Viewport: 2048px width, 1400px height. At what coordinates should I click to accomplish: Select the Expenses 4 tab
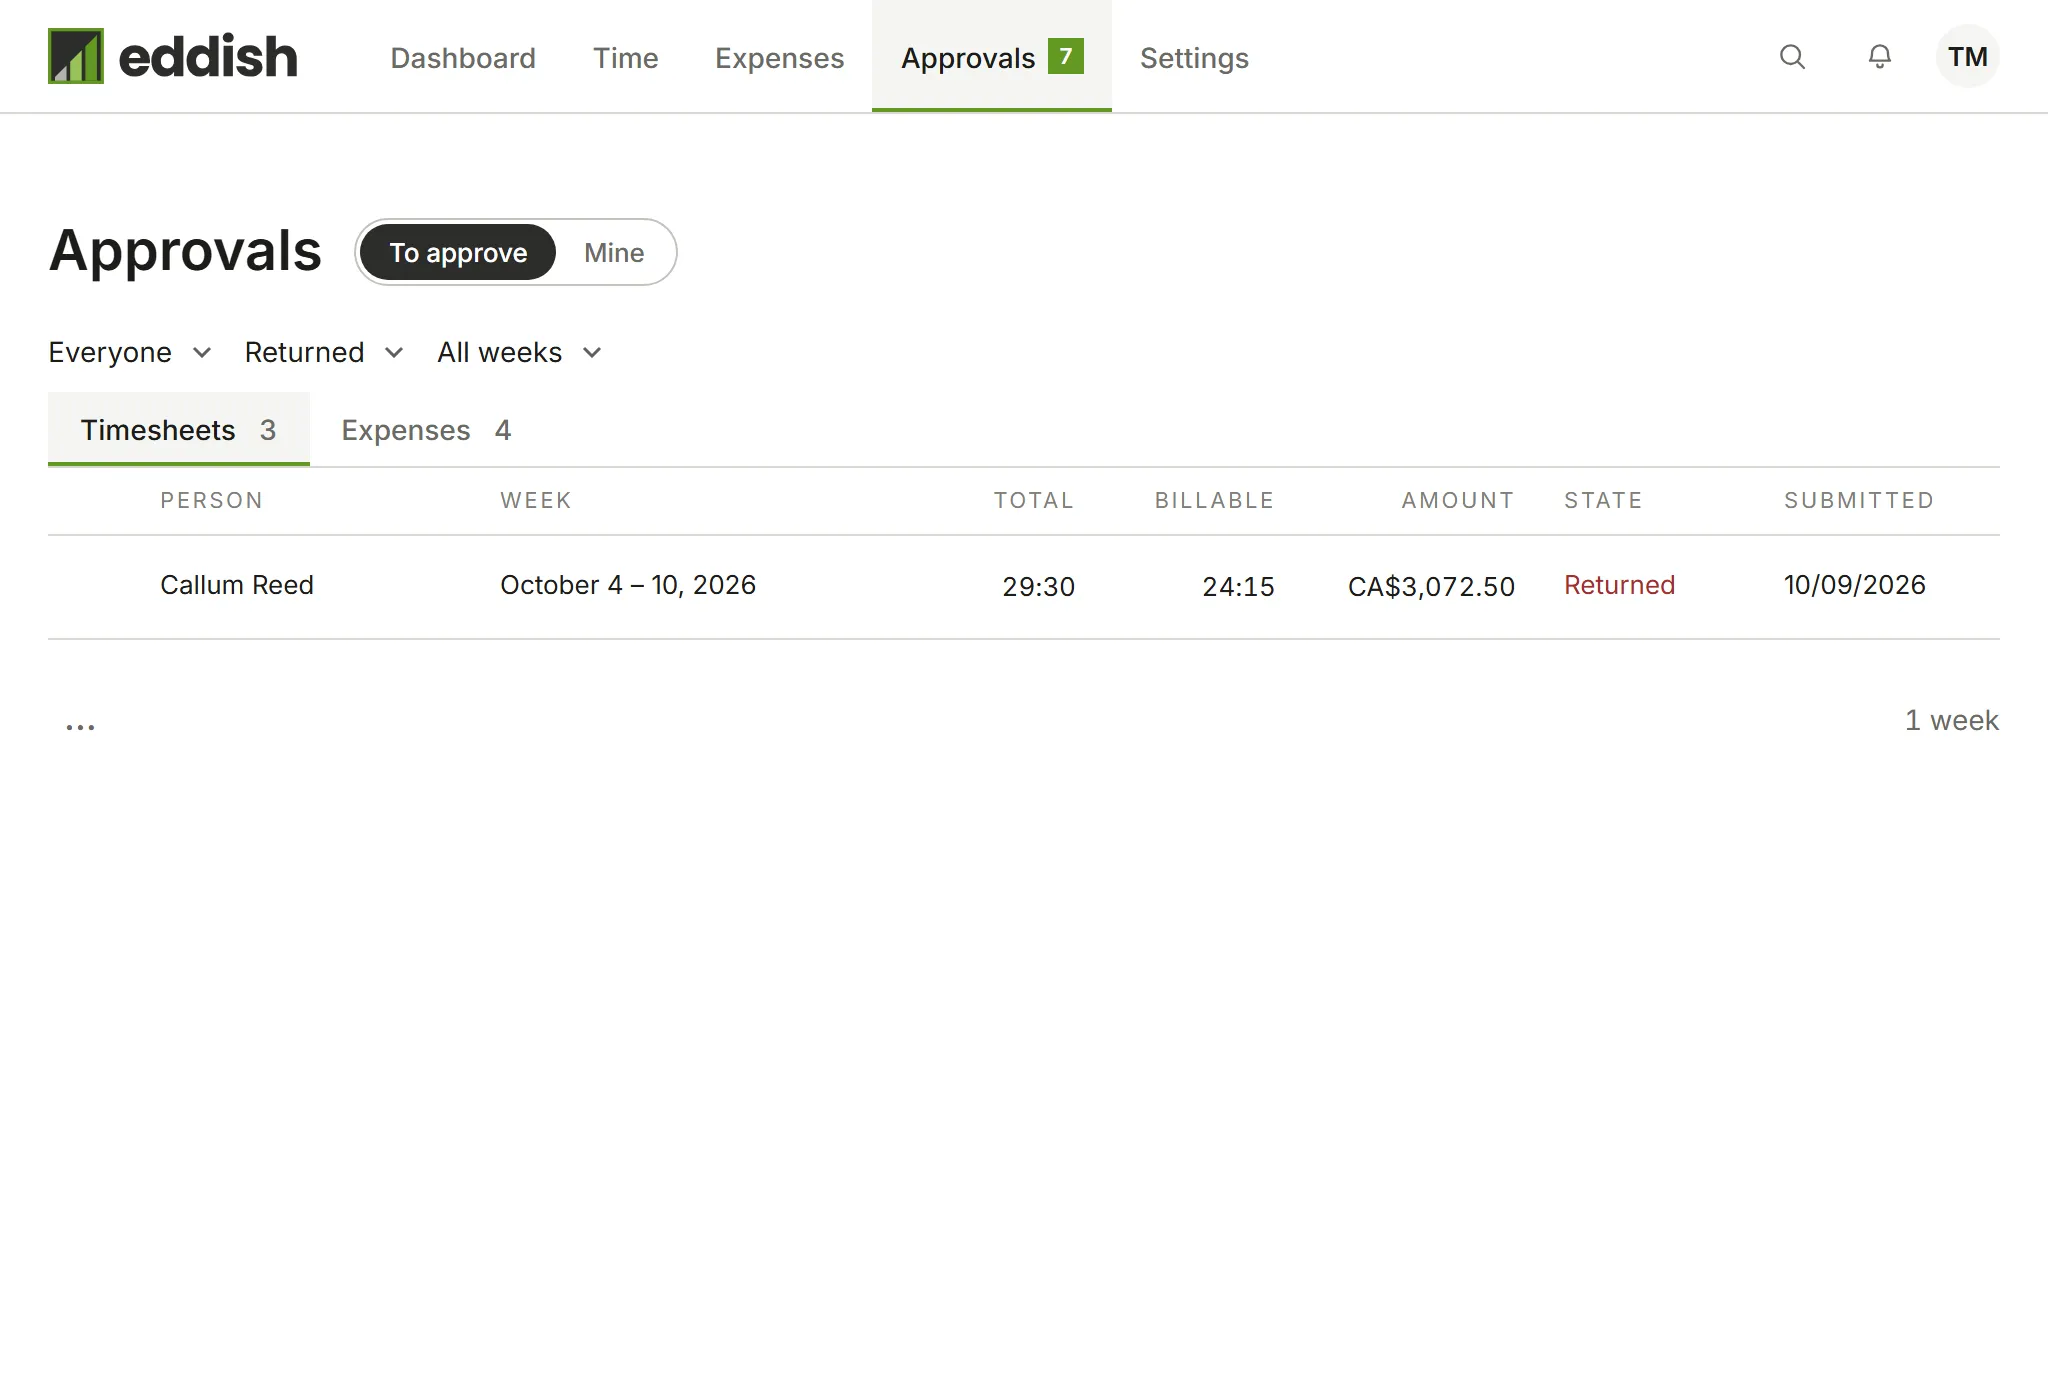click(426, 429)
